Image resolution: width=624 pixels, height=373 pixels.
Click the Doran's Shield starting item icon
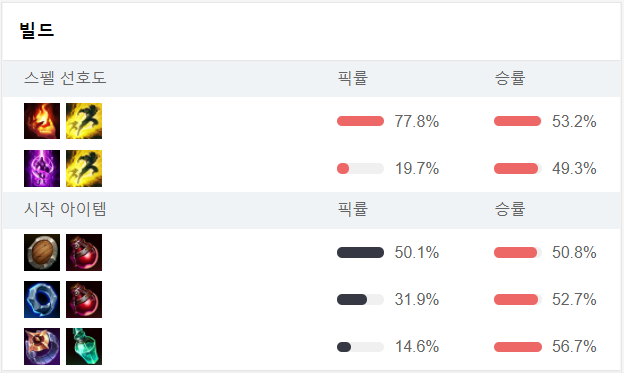point(42,252)
